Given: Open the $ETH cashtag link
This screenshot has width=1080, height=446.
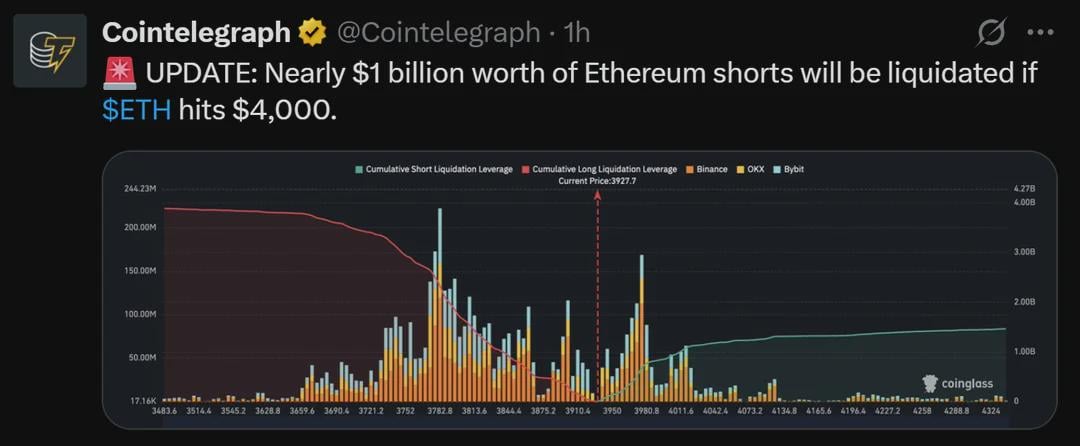Looking at the screenshot, I should point(136,110).
